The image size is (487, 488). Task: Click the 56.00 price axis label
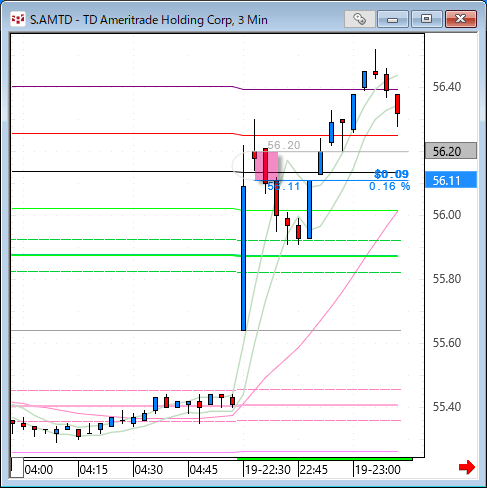(x=447, y=215)
